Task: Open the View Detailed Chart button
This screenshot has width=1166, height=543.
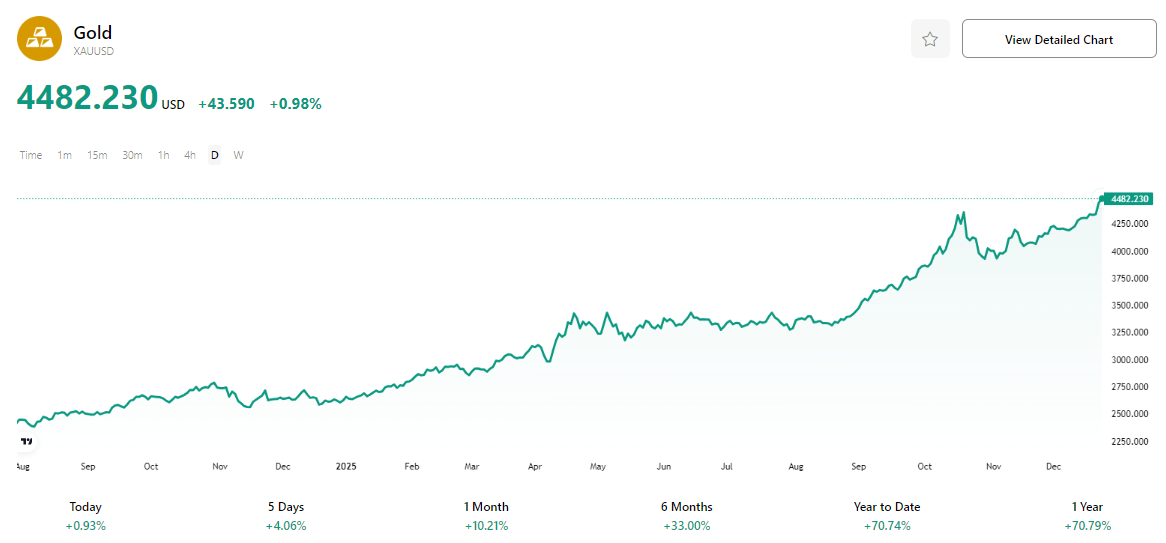Action: tap(1059, 39)
